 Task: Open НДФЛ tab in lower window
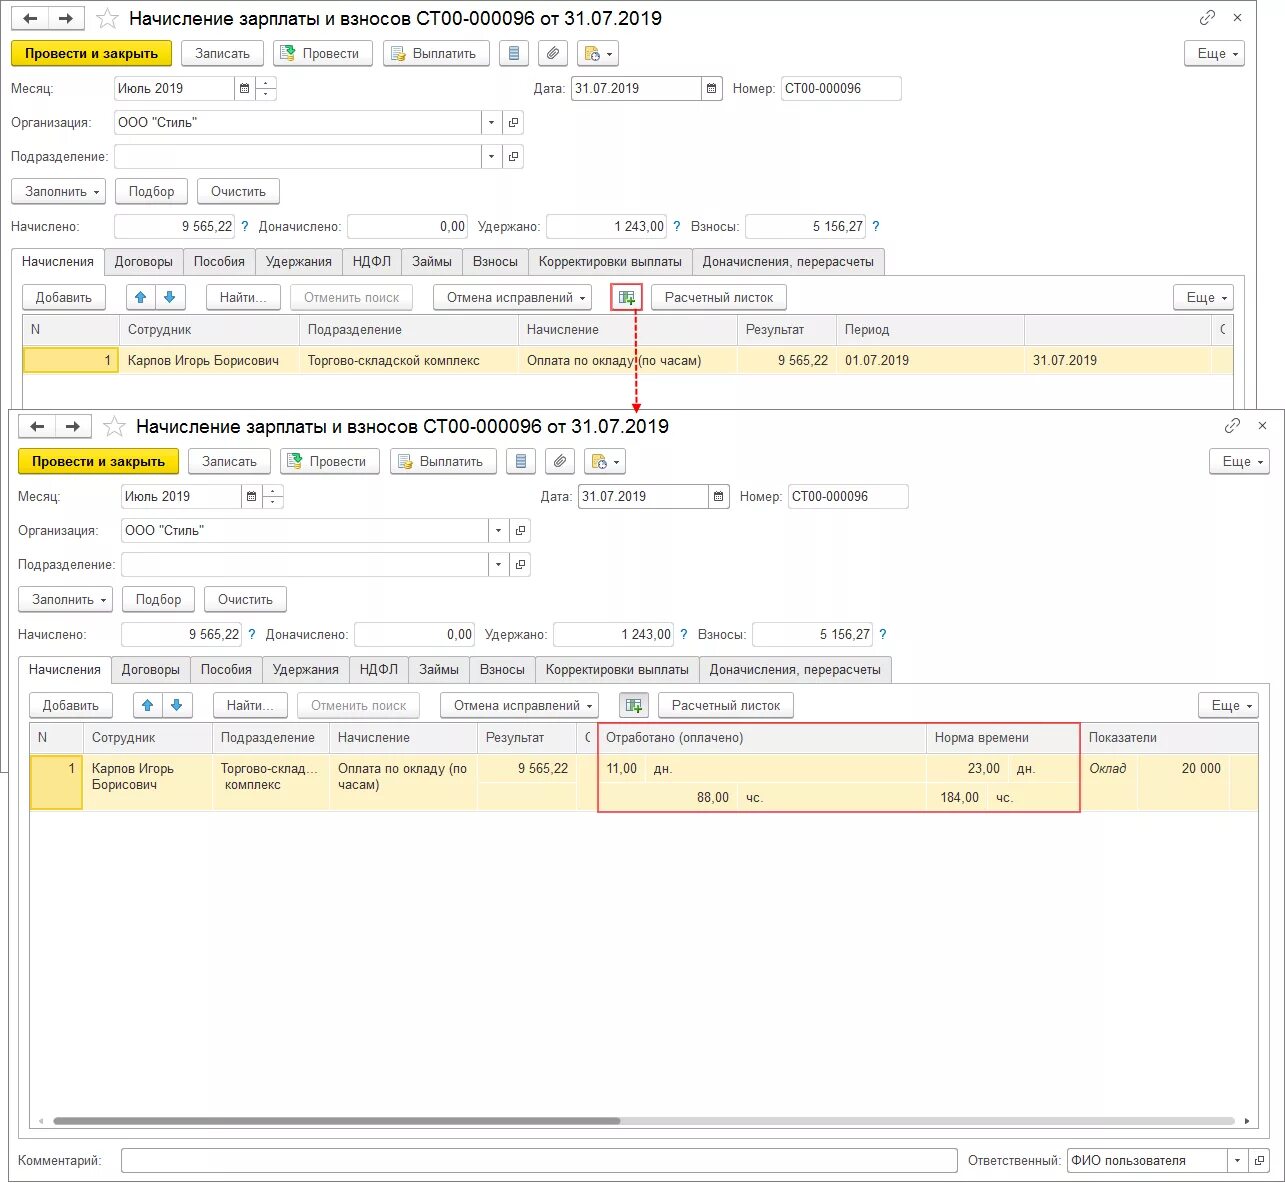tap(379, 669)
